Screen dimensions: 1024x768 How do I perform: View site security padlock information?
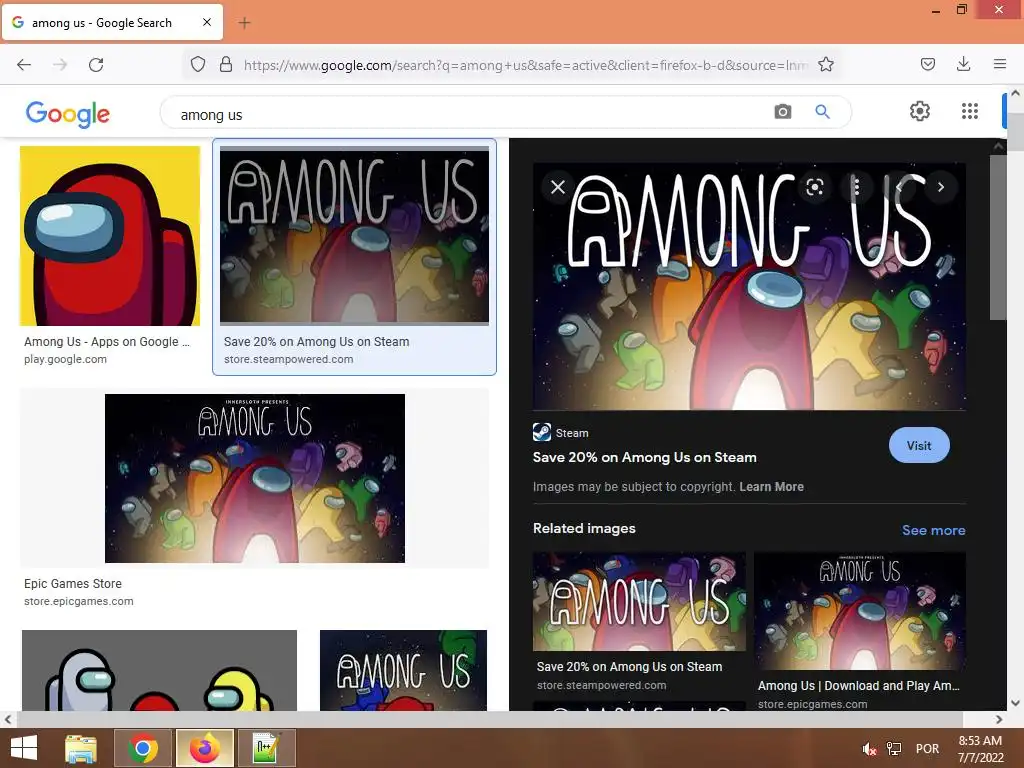pyautogui.click(x=226, y=64)
